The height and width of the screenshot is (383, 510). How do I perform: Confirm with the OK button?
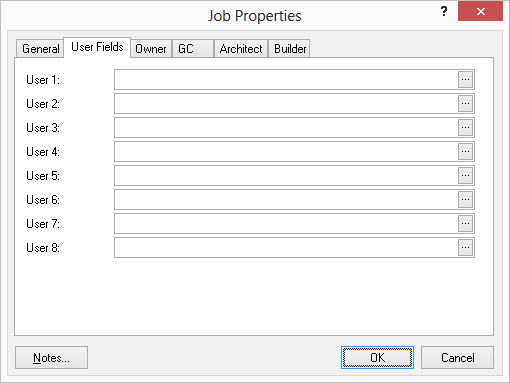click(x=377, y=358)
